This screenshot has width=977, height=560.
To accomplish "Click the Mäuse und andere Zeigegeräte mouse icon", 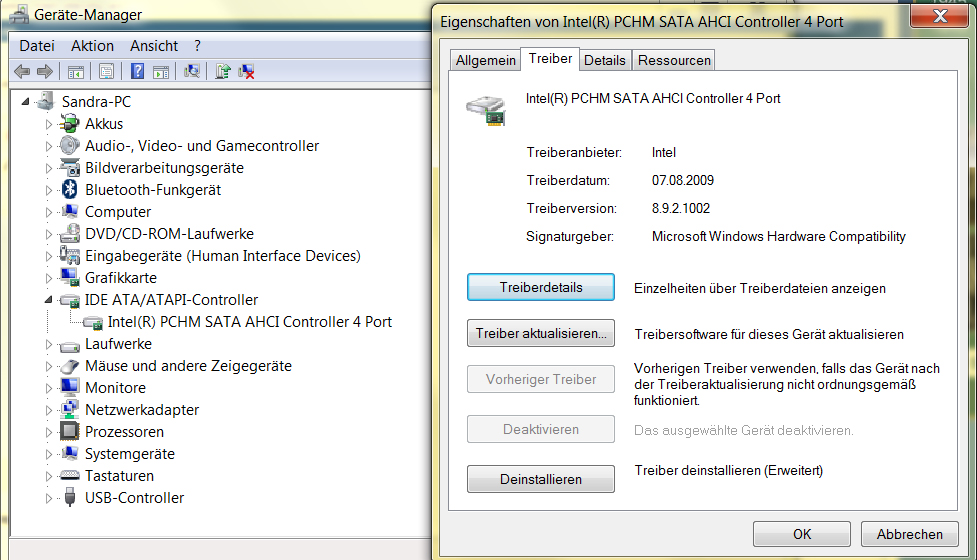I will [69, 366].
